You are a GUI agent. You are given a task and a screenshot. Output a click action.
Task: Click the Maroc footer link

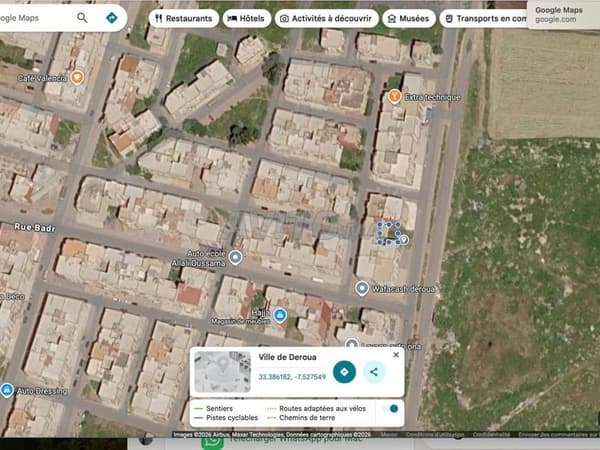(389, 435)
